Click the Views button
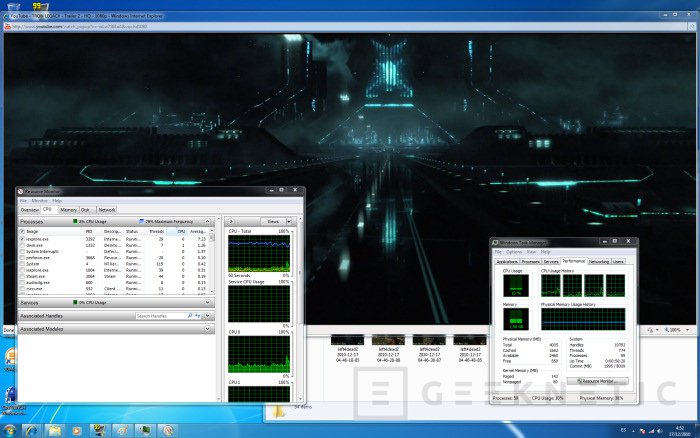Screen dimensions: 700x438 (x=273, y=221)
